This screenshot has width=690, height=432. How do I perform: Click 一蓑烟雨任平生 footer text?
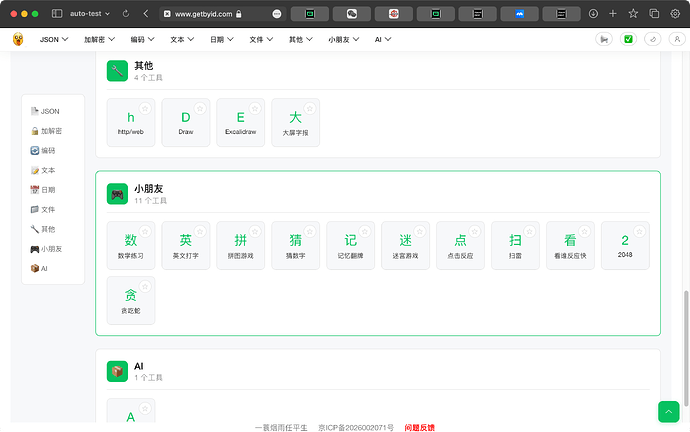281,428
